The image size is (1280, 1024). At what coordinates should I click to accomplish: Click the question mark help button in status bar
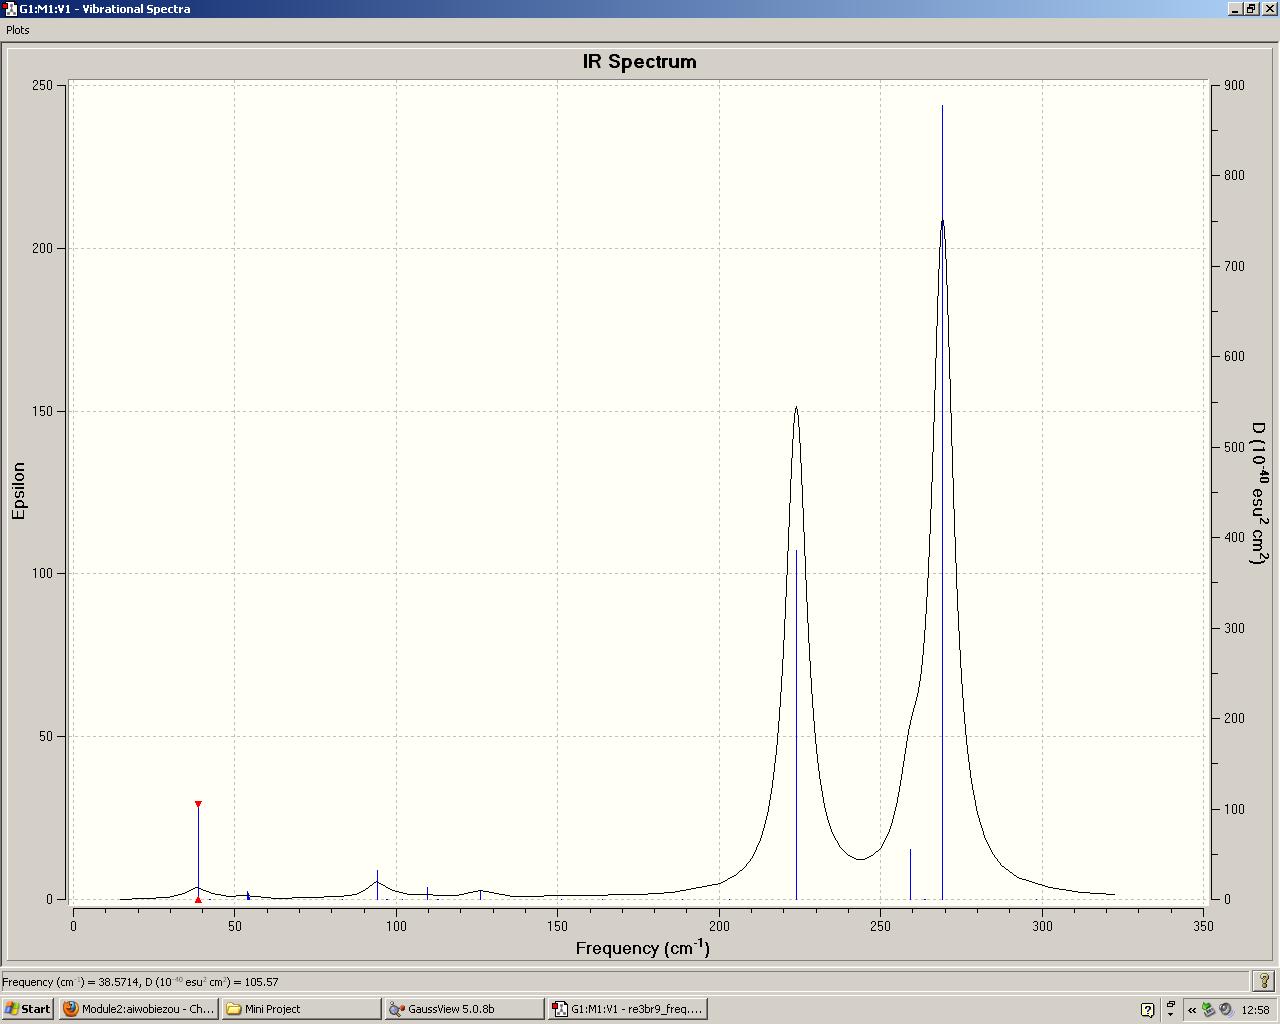point(1263,981)
